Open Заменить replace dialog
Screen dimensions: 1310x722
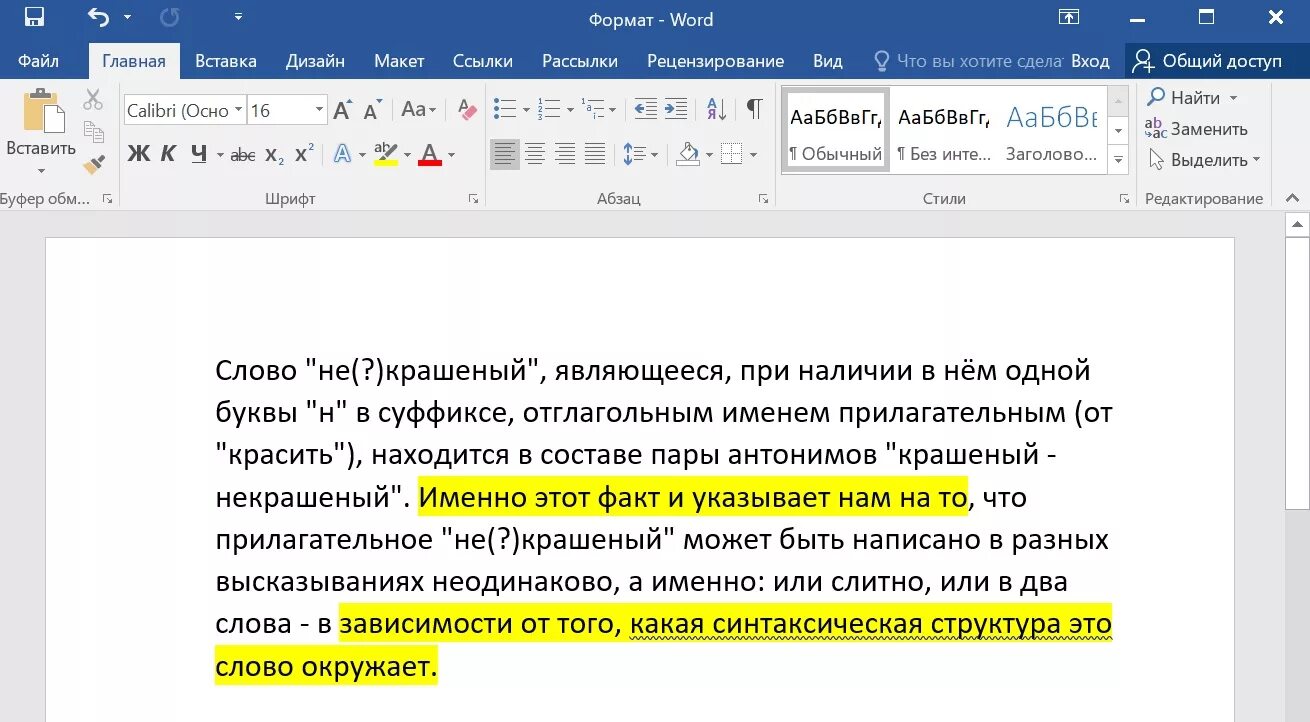[x=1197, y=129]
